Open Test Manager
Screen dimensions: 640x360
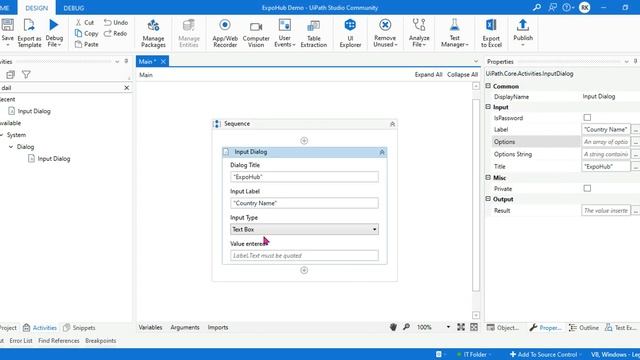click(454, 33)
